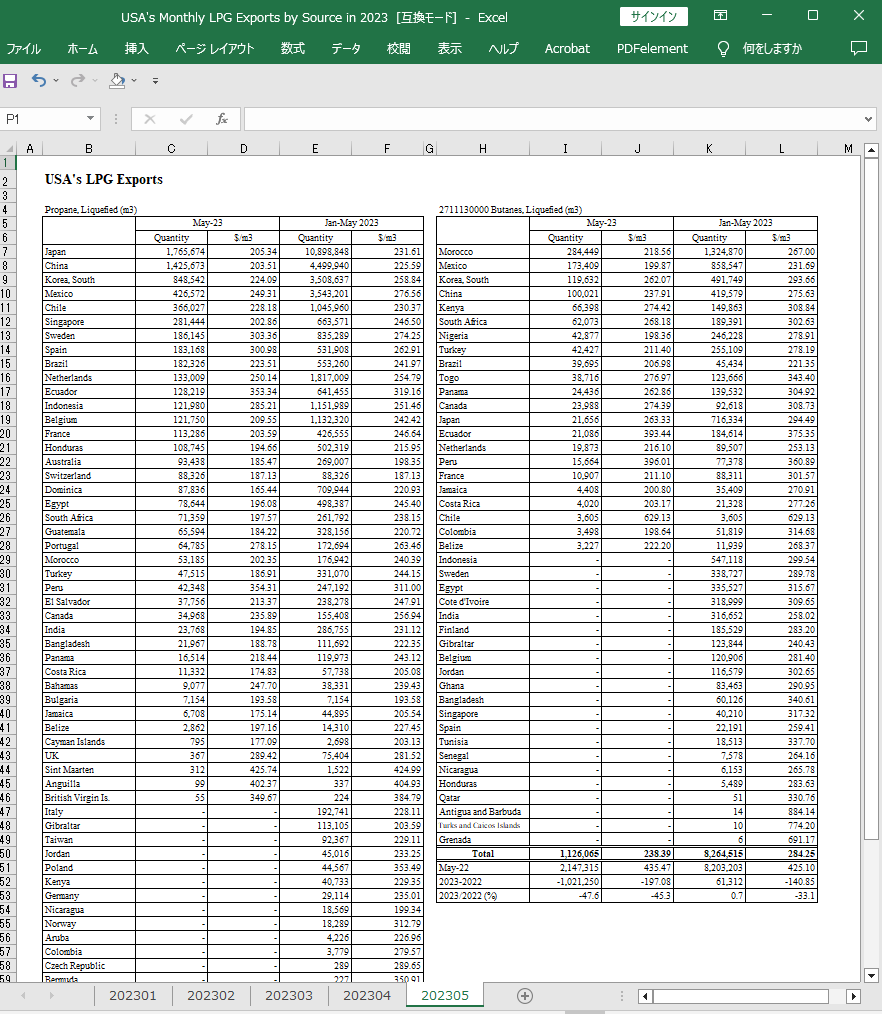
Task: Open the Insert Function (fx) dialog
Action: [222, 119]
